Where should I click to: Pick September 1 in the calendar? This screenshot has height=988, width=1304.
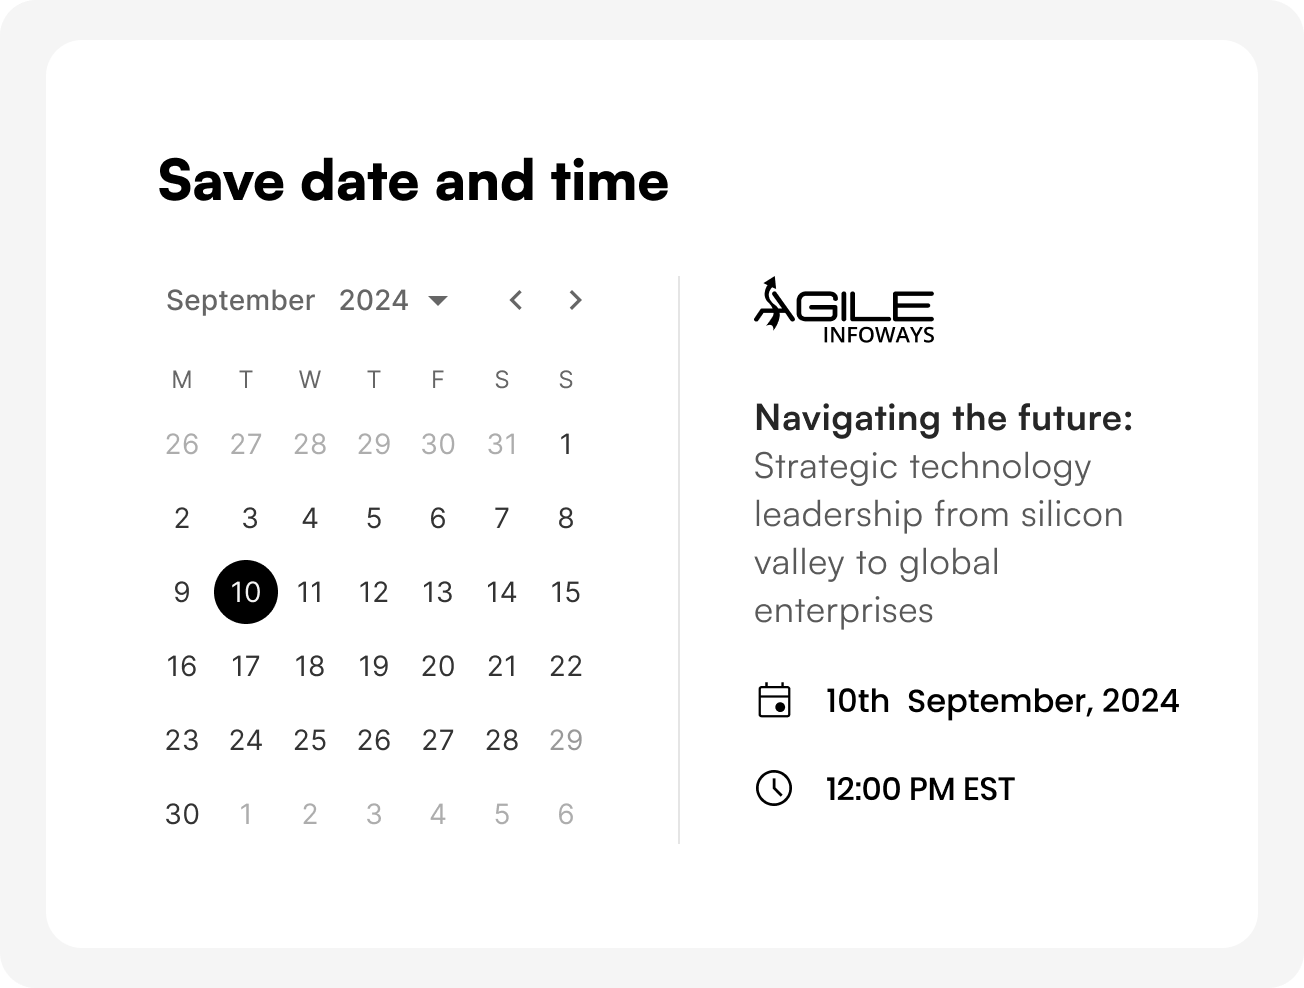point(566,444)
